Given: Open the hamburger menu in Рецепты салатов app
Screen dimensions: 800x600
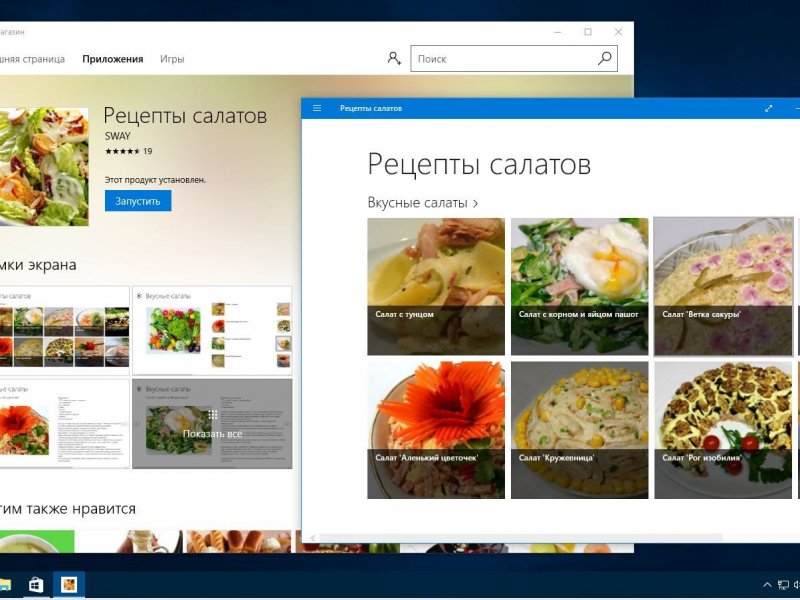Looking at the screenshot, I should click(x=317, y=108).
